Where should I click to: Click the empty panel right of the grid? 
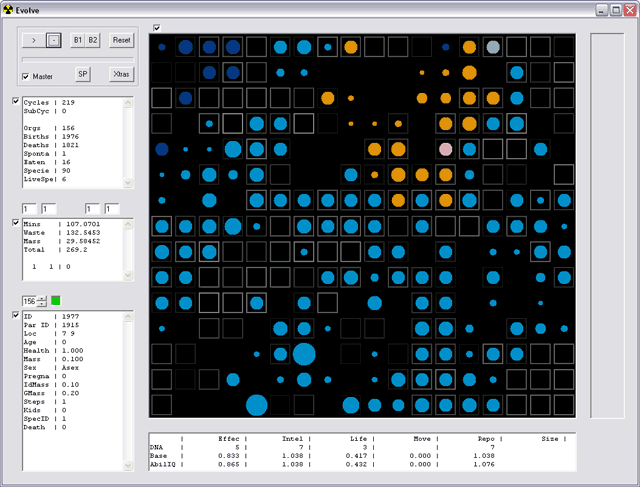pyautogui.click(x=607, y=225)
